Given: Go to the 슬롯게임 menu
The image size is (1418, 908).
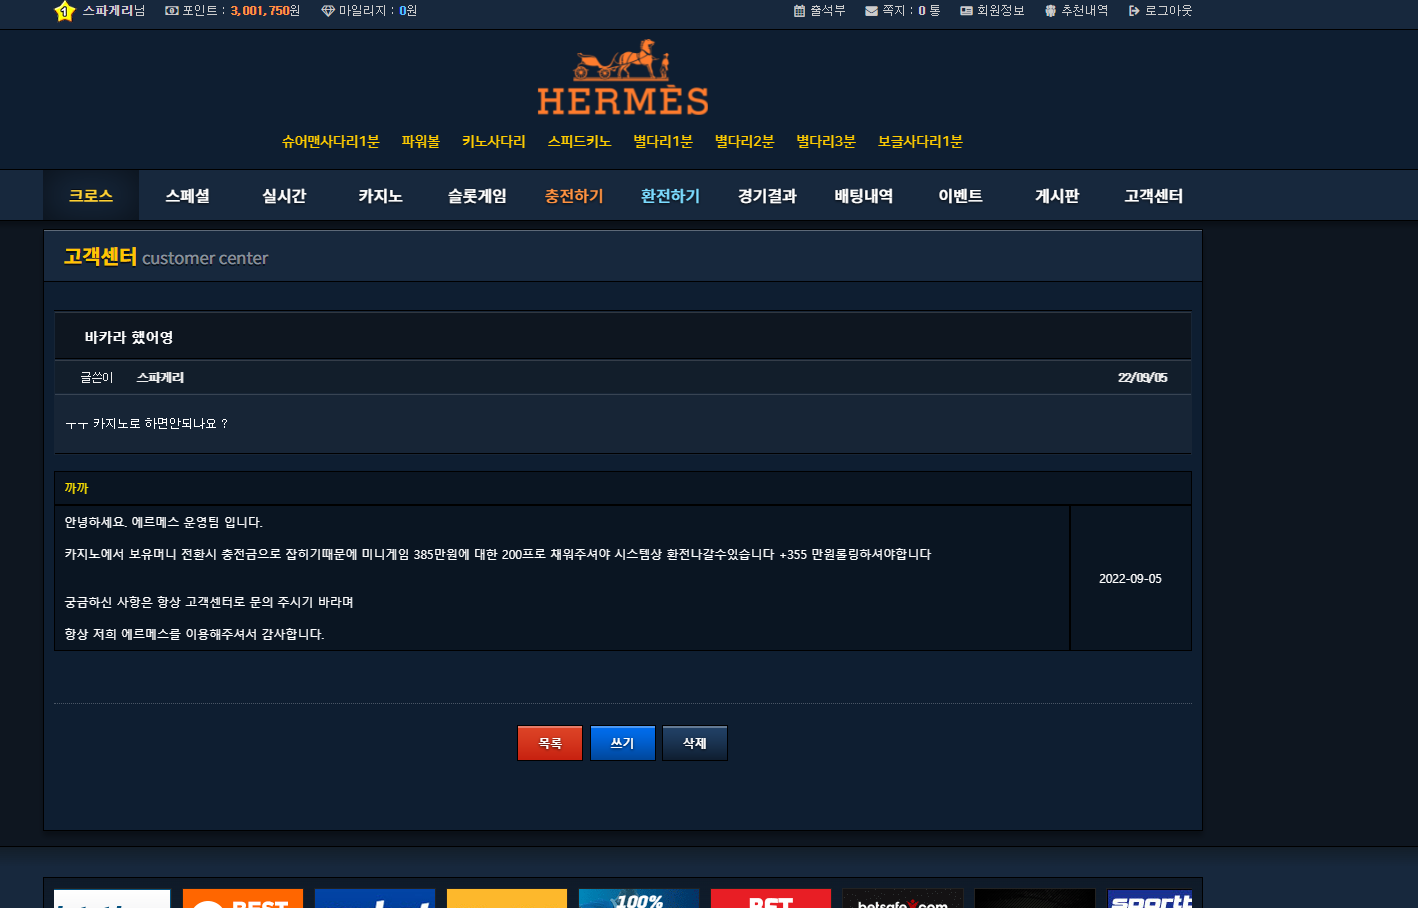Looking at the screenshot, I should pos(477,196).
